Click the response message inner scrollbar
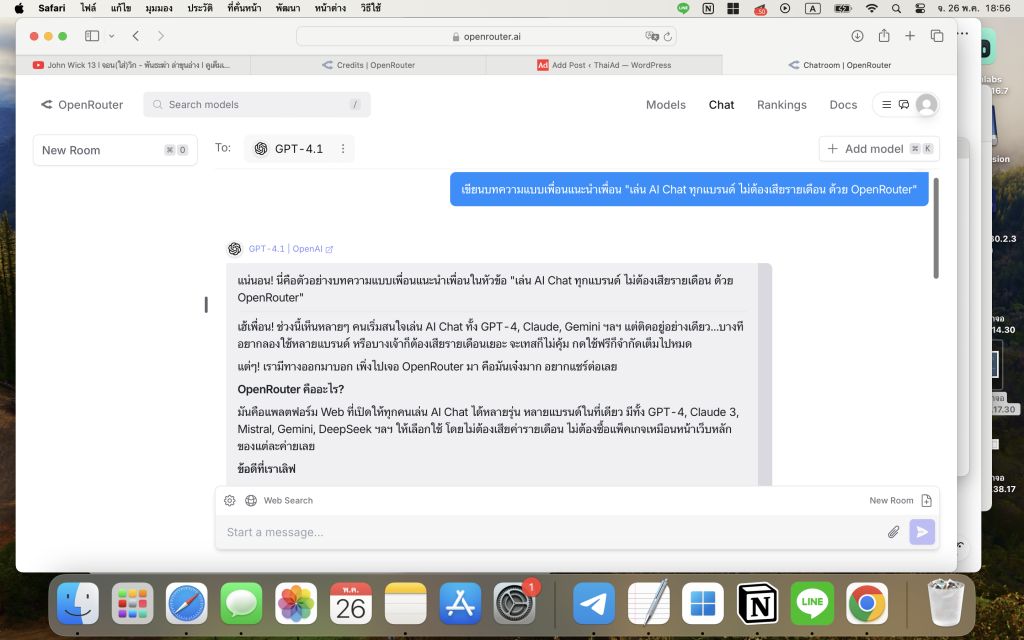Screen dimensions: 1024x640 click(x=765, y=374)
